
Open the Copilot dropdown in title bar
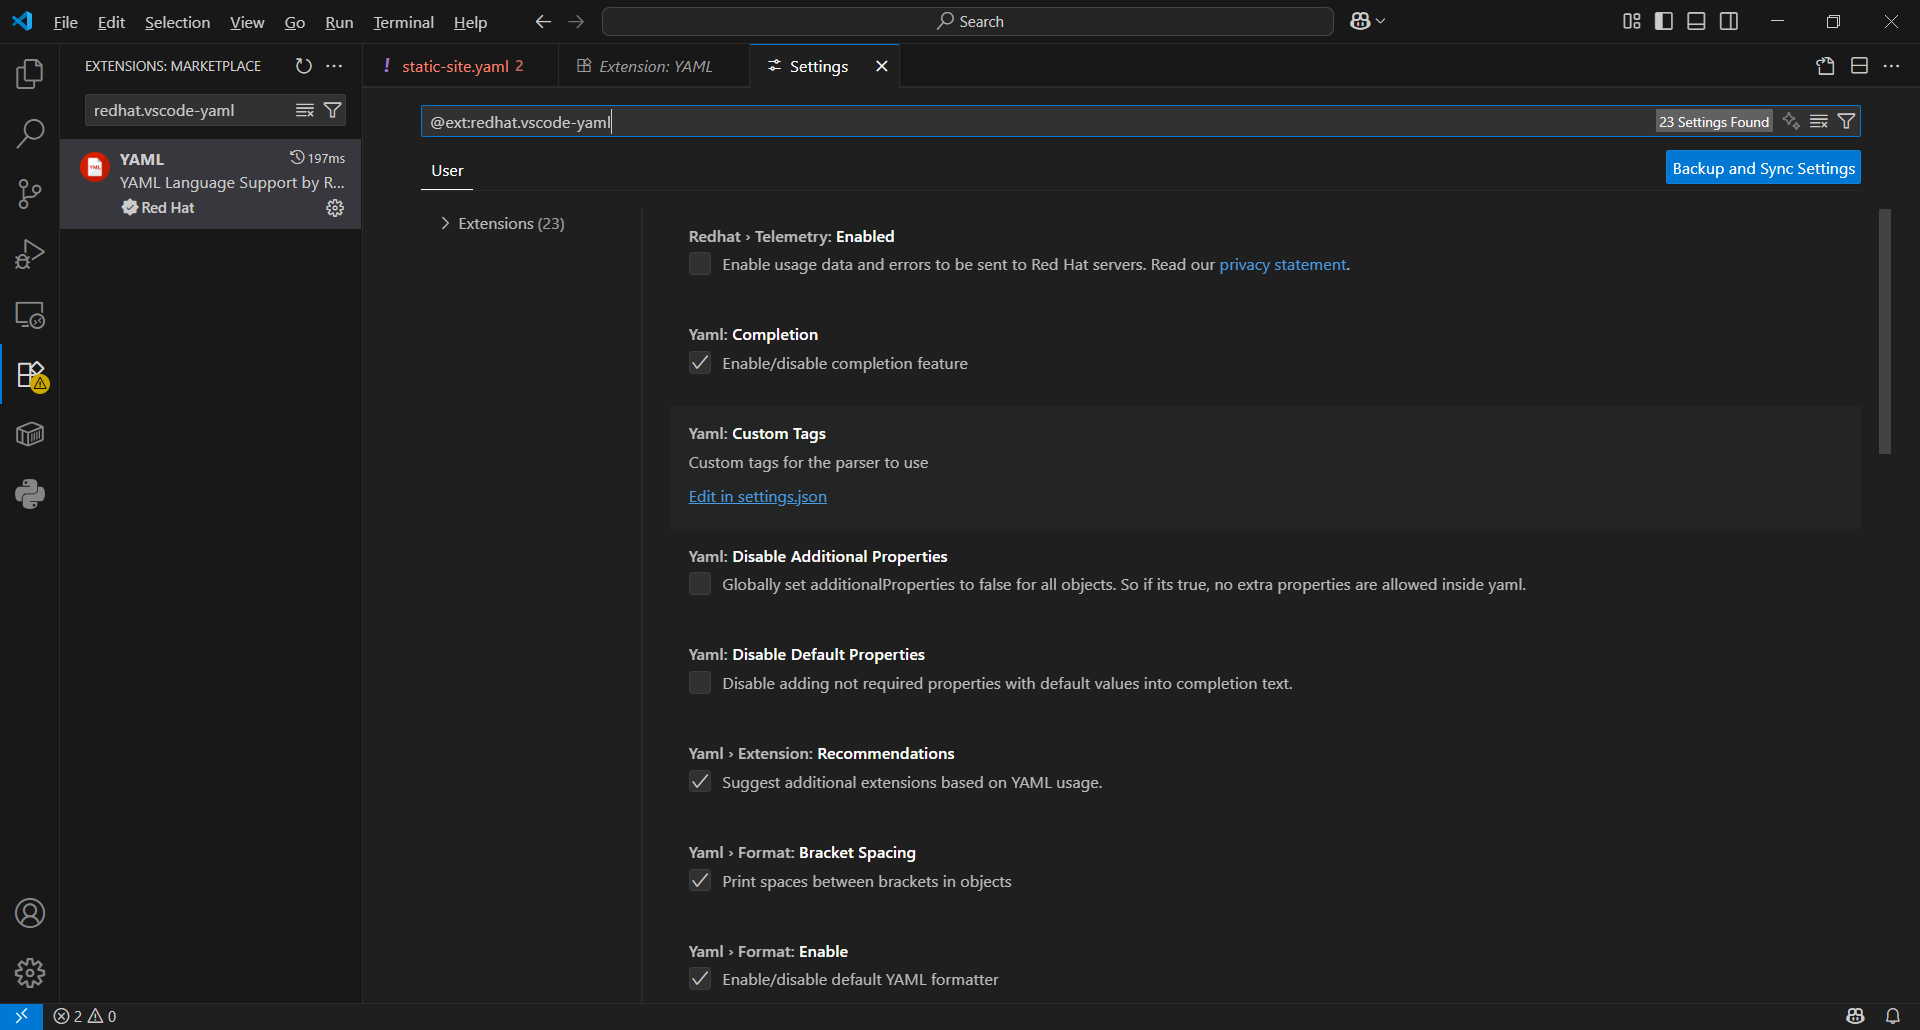(1368, 21)
